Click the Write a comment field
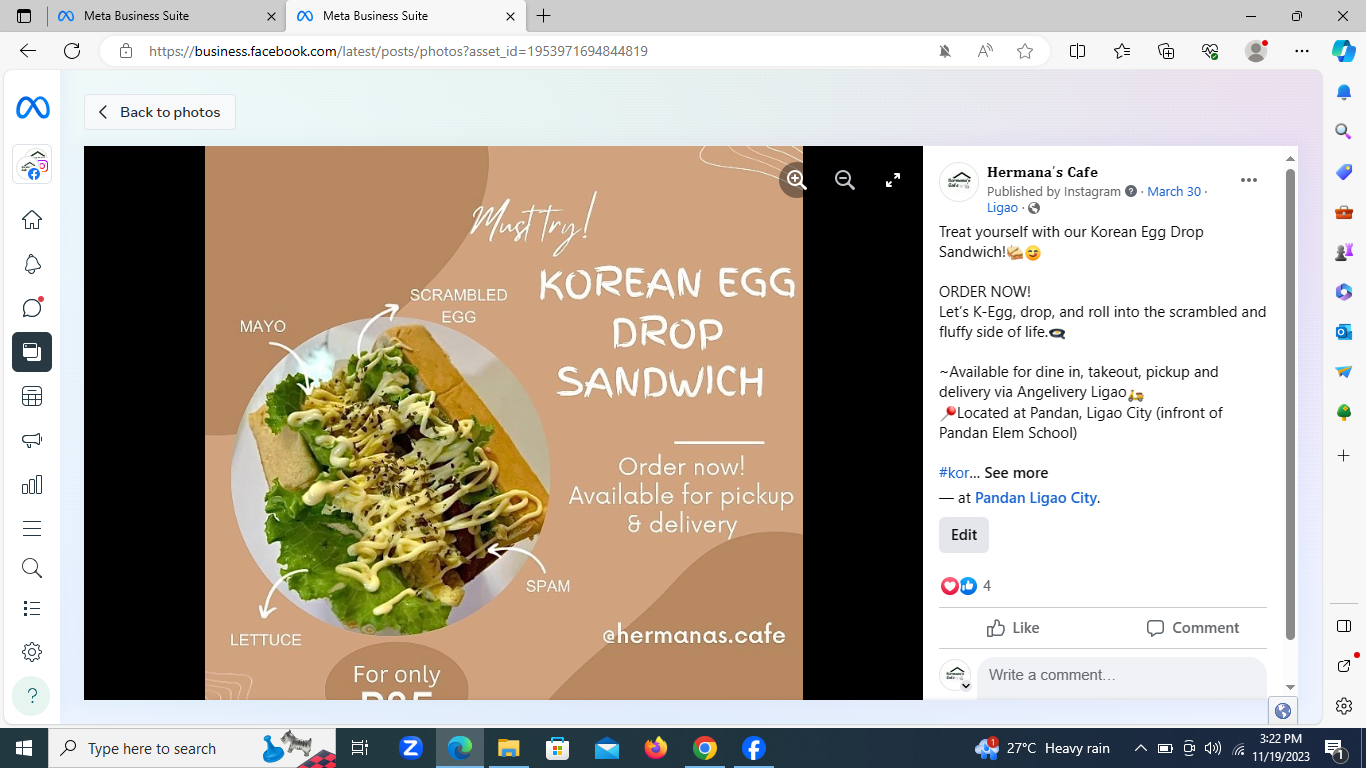 (1122, 675)
